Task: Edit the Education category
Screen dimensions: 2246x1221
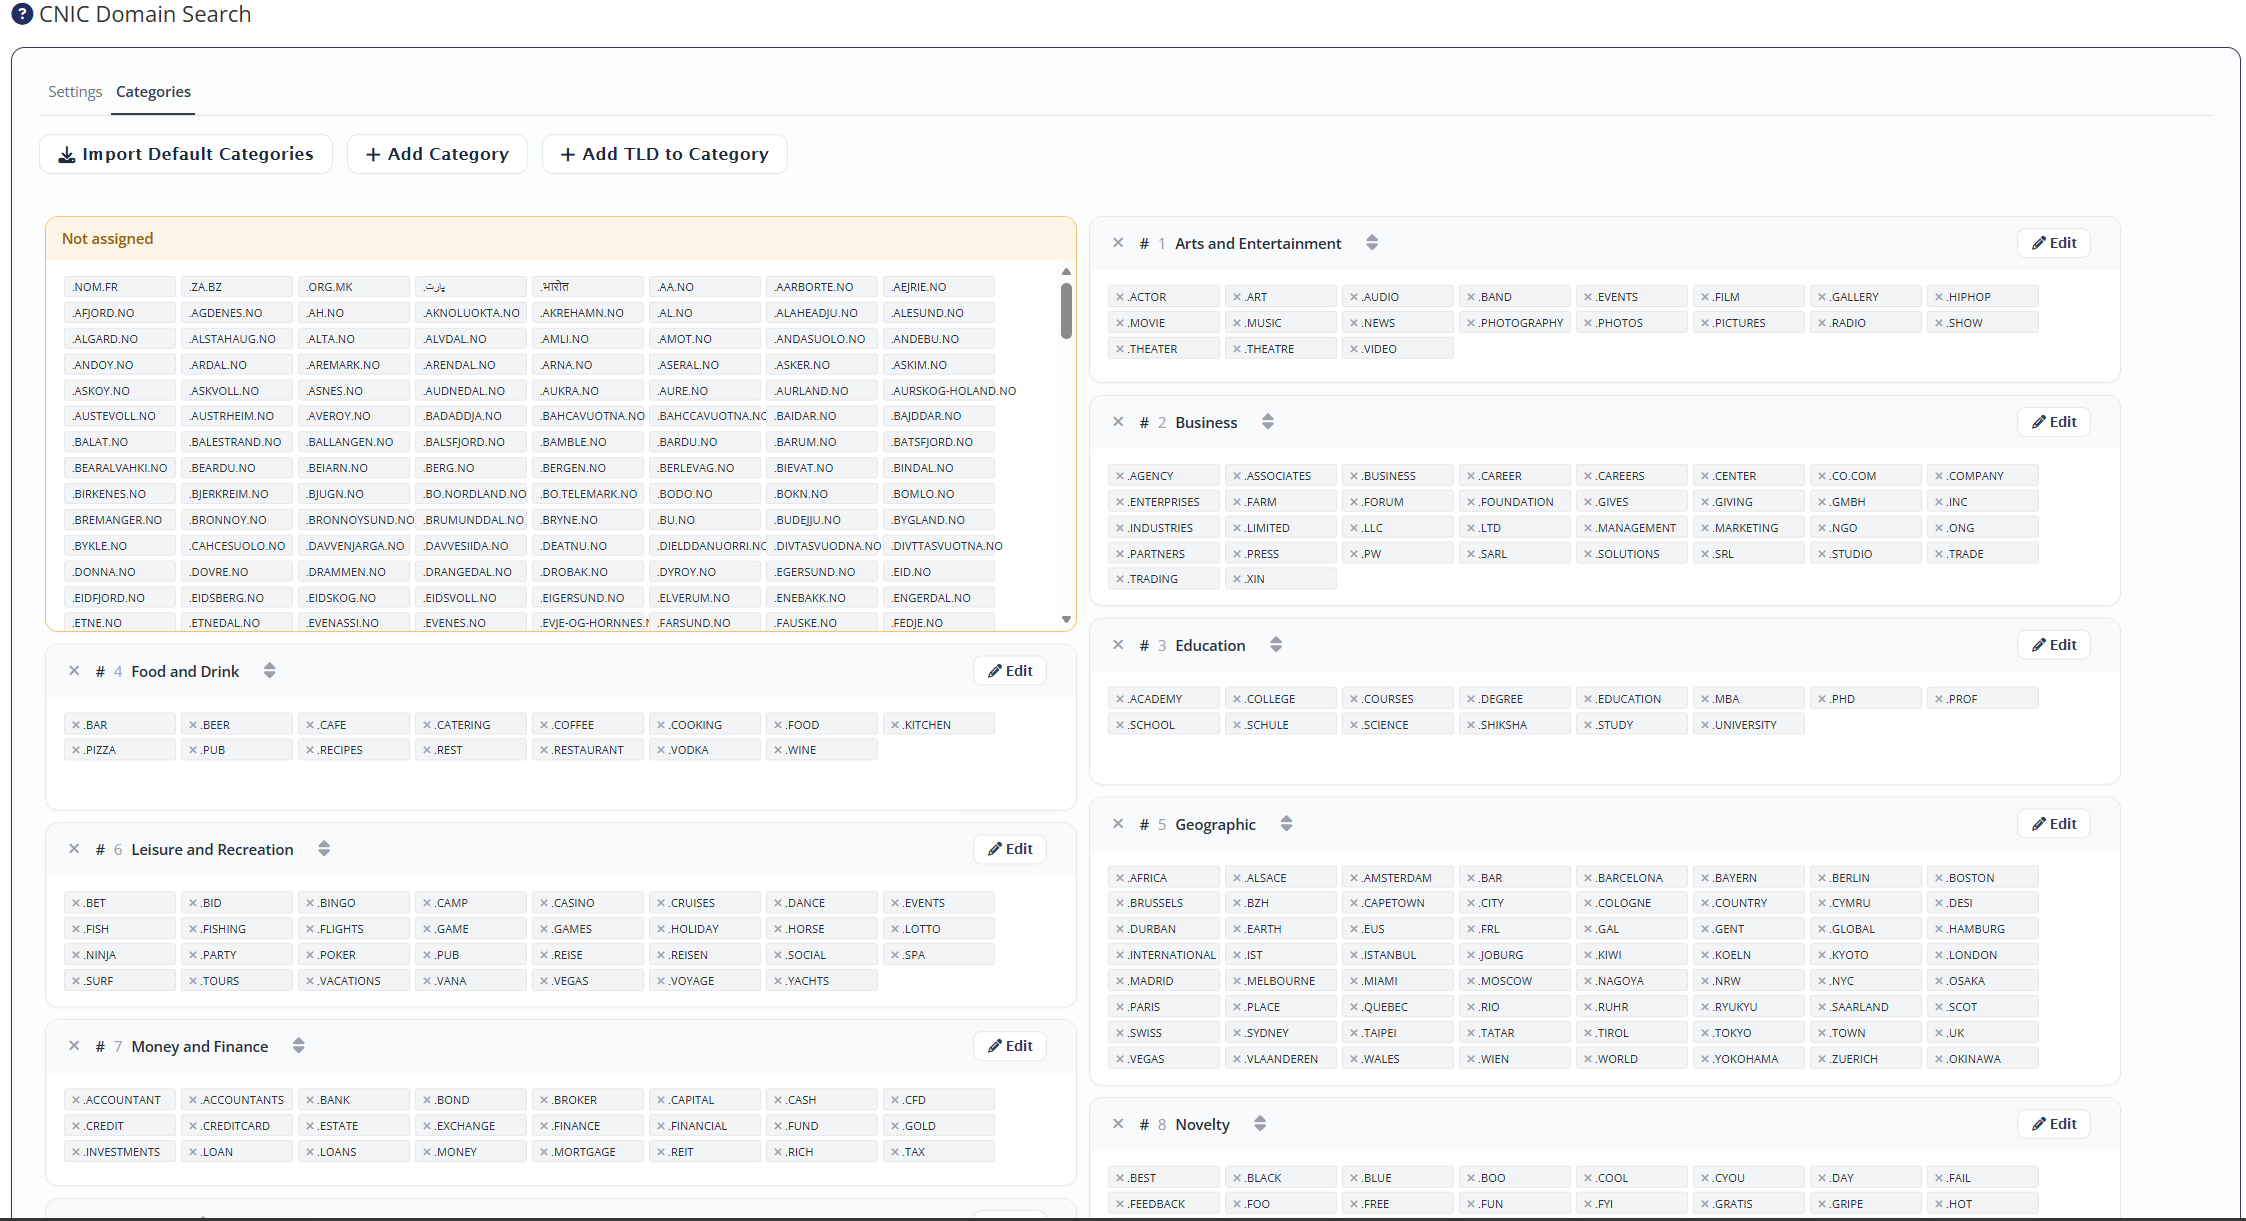Action: pos(2054,645)
